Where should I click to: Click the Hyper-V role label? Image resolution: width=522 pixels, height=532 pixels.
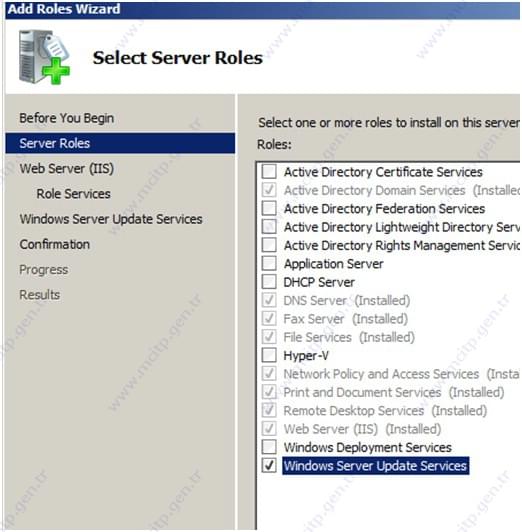click(306, 356)
